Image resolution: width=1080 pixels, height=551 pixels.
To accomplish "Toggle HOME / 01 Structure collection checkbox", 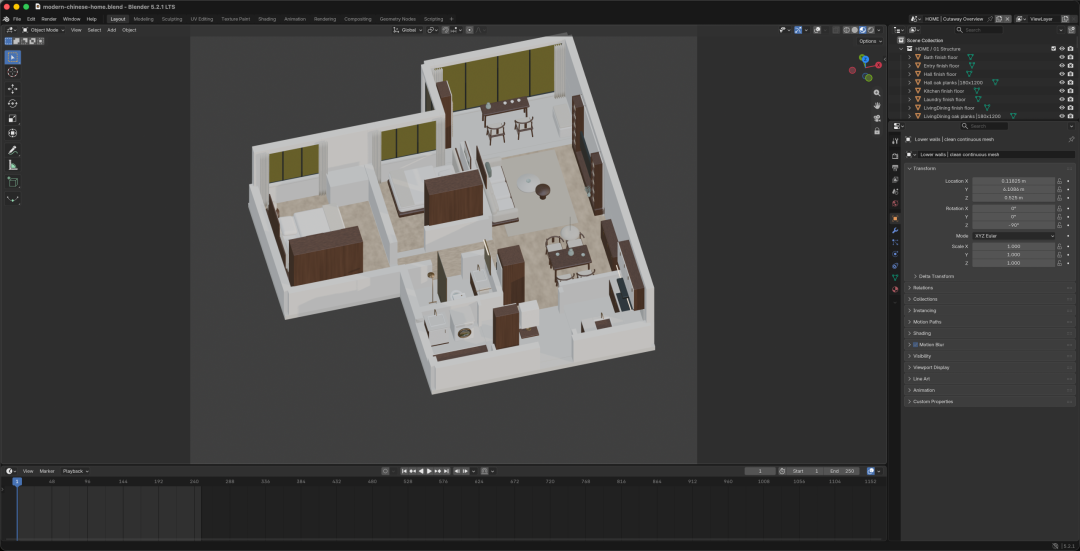I will click(x=1053, y=49).
